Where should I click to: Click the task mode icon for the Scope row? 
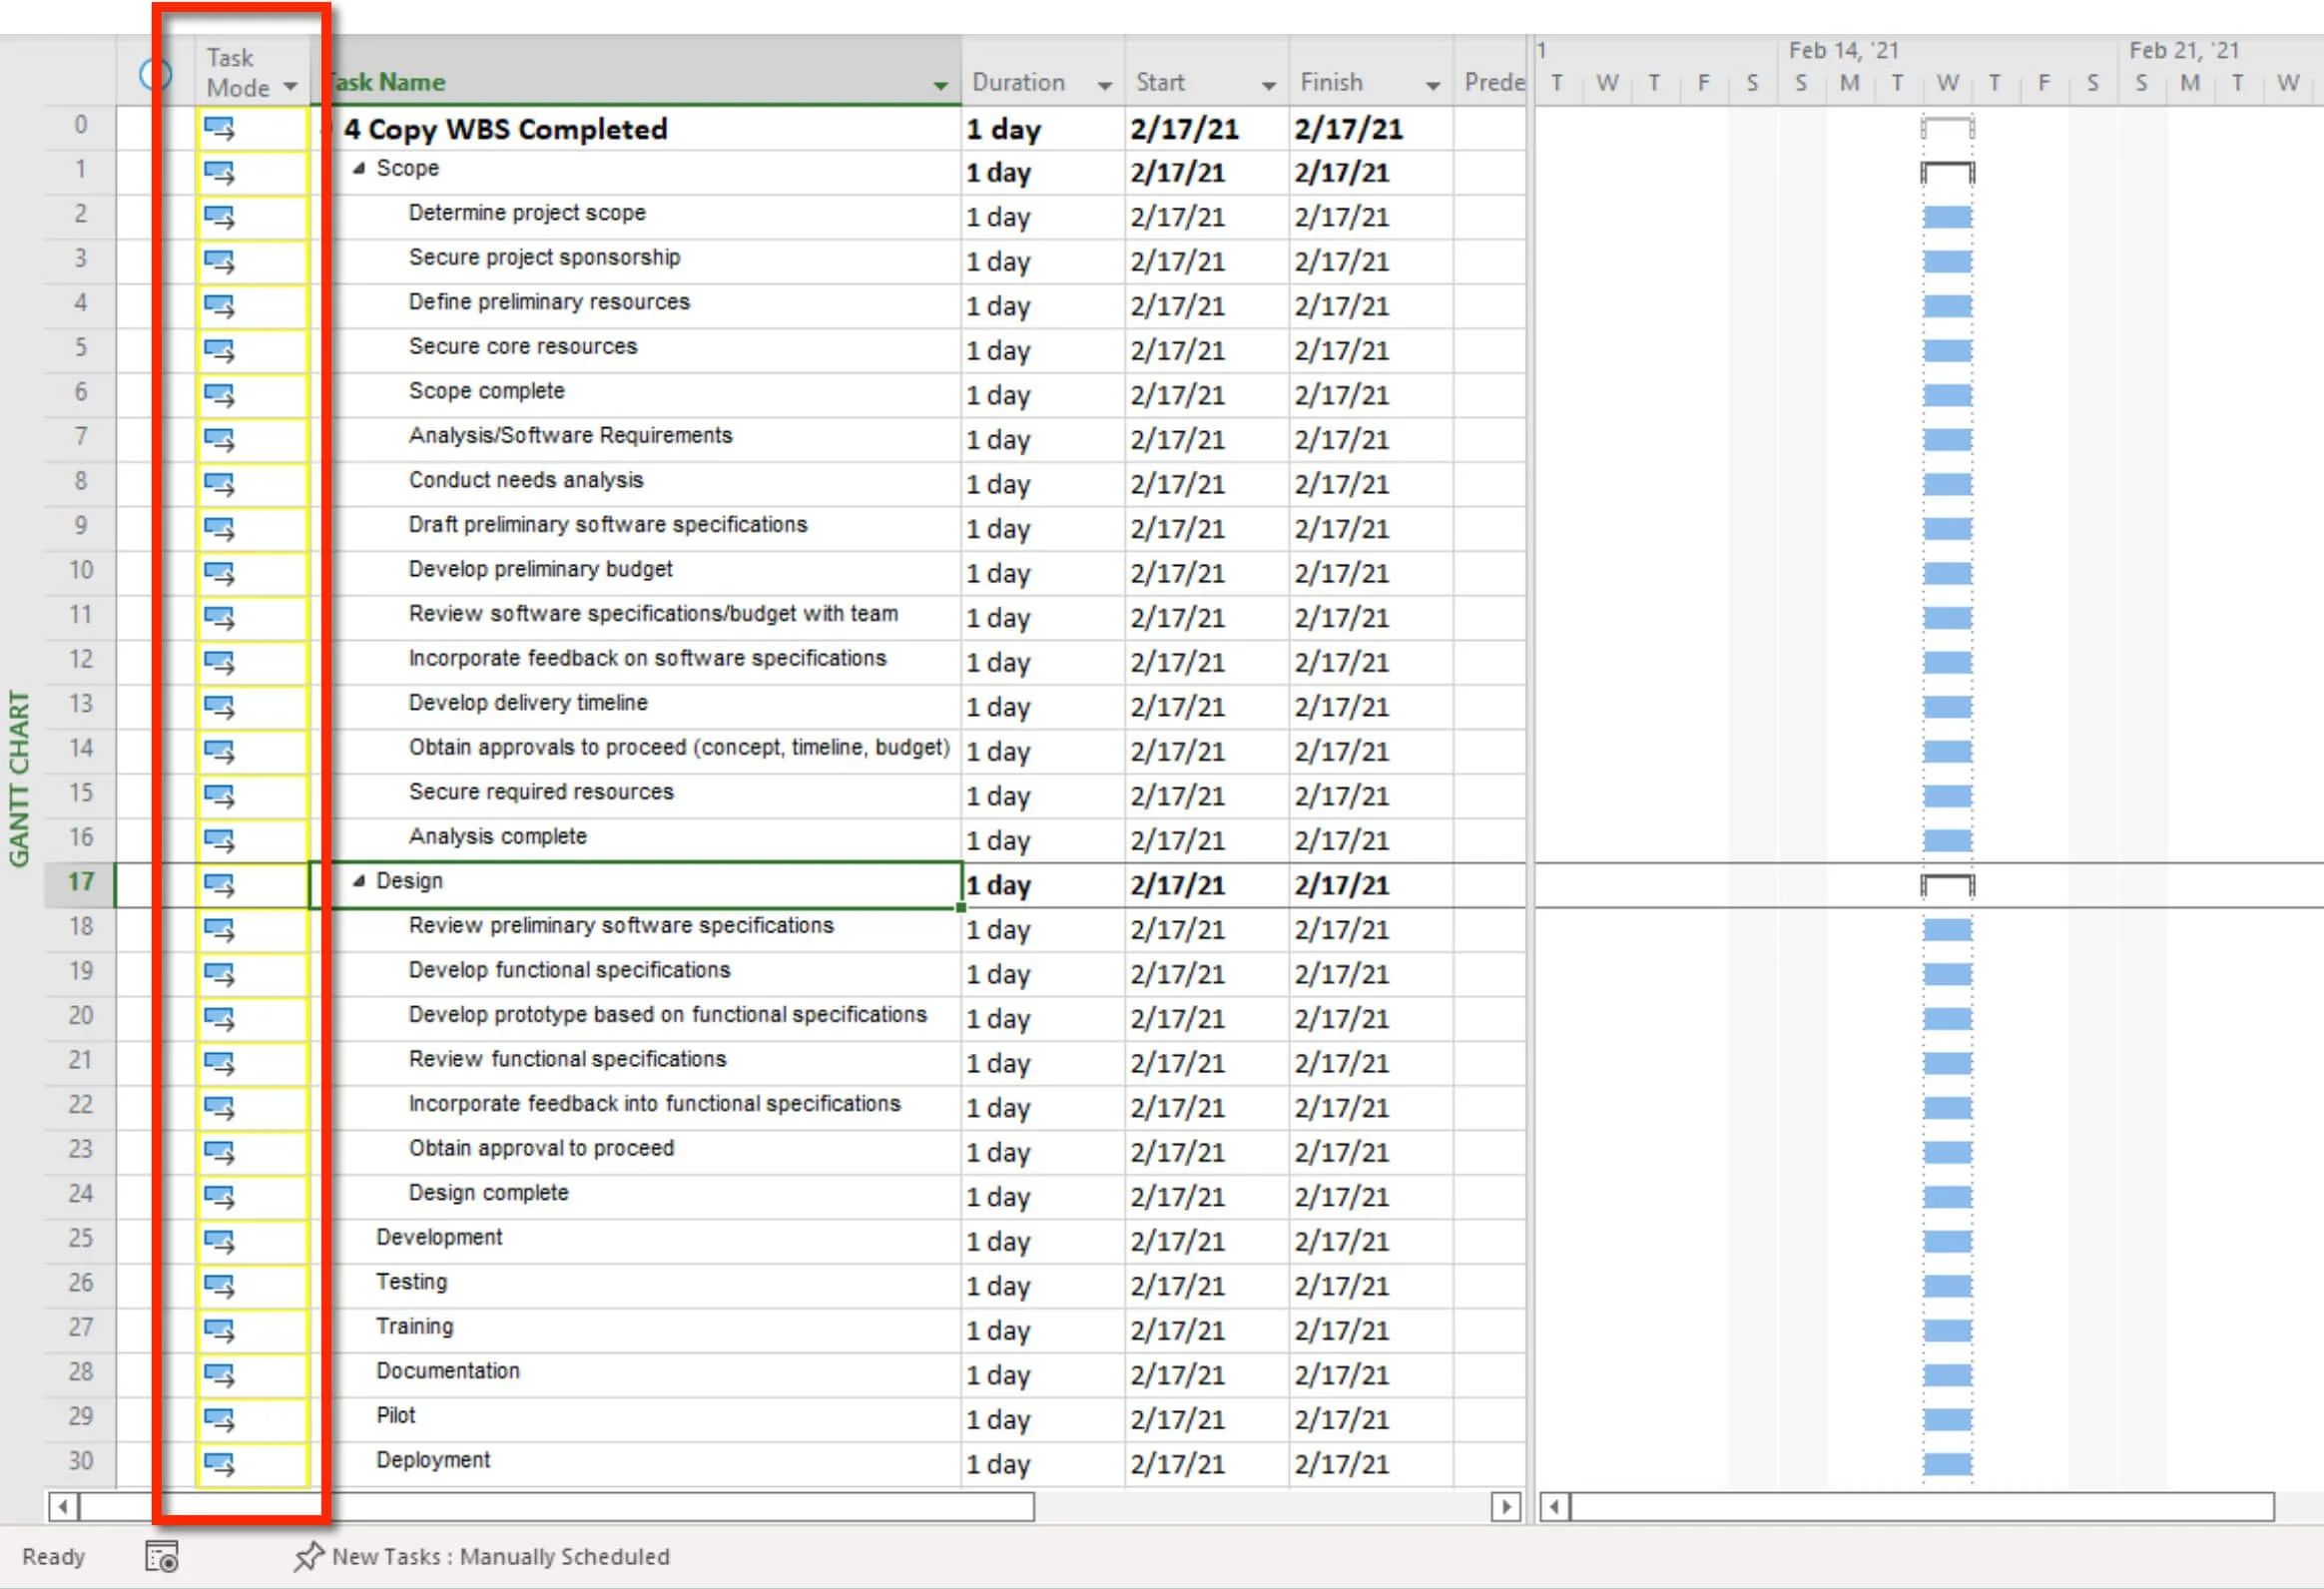click(x=219, y=172)
